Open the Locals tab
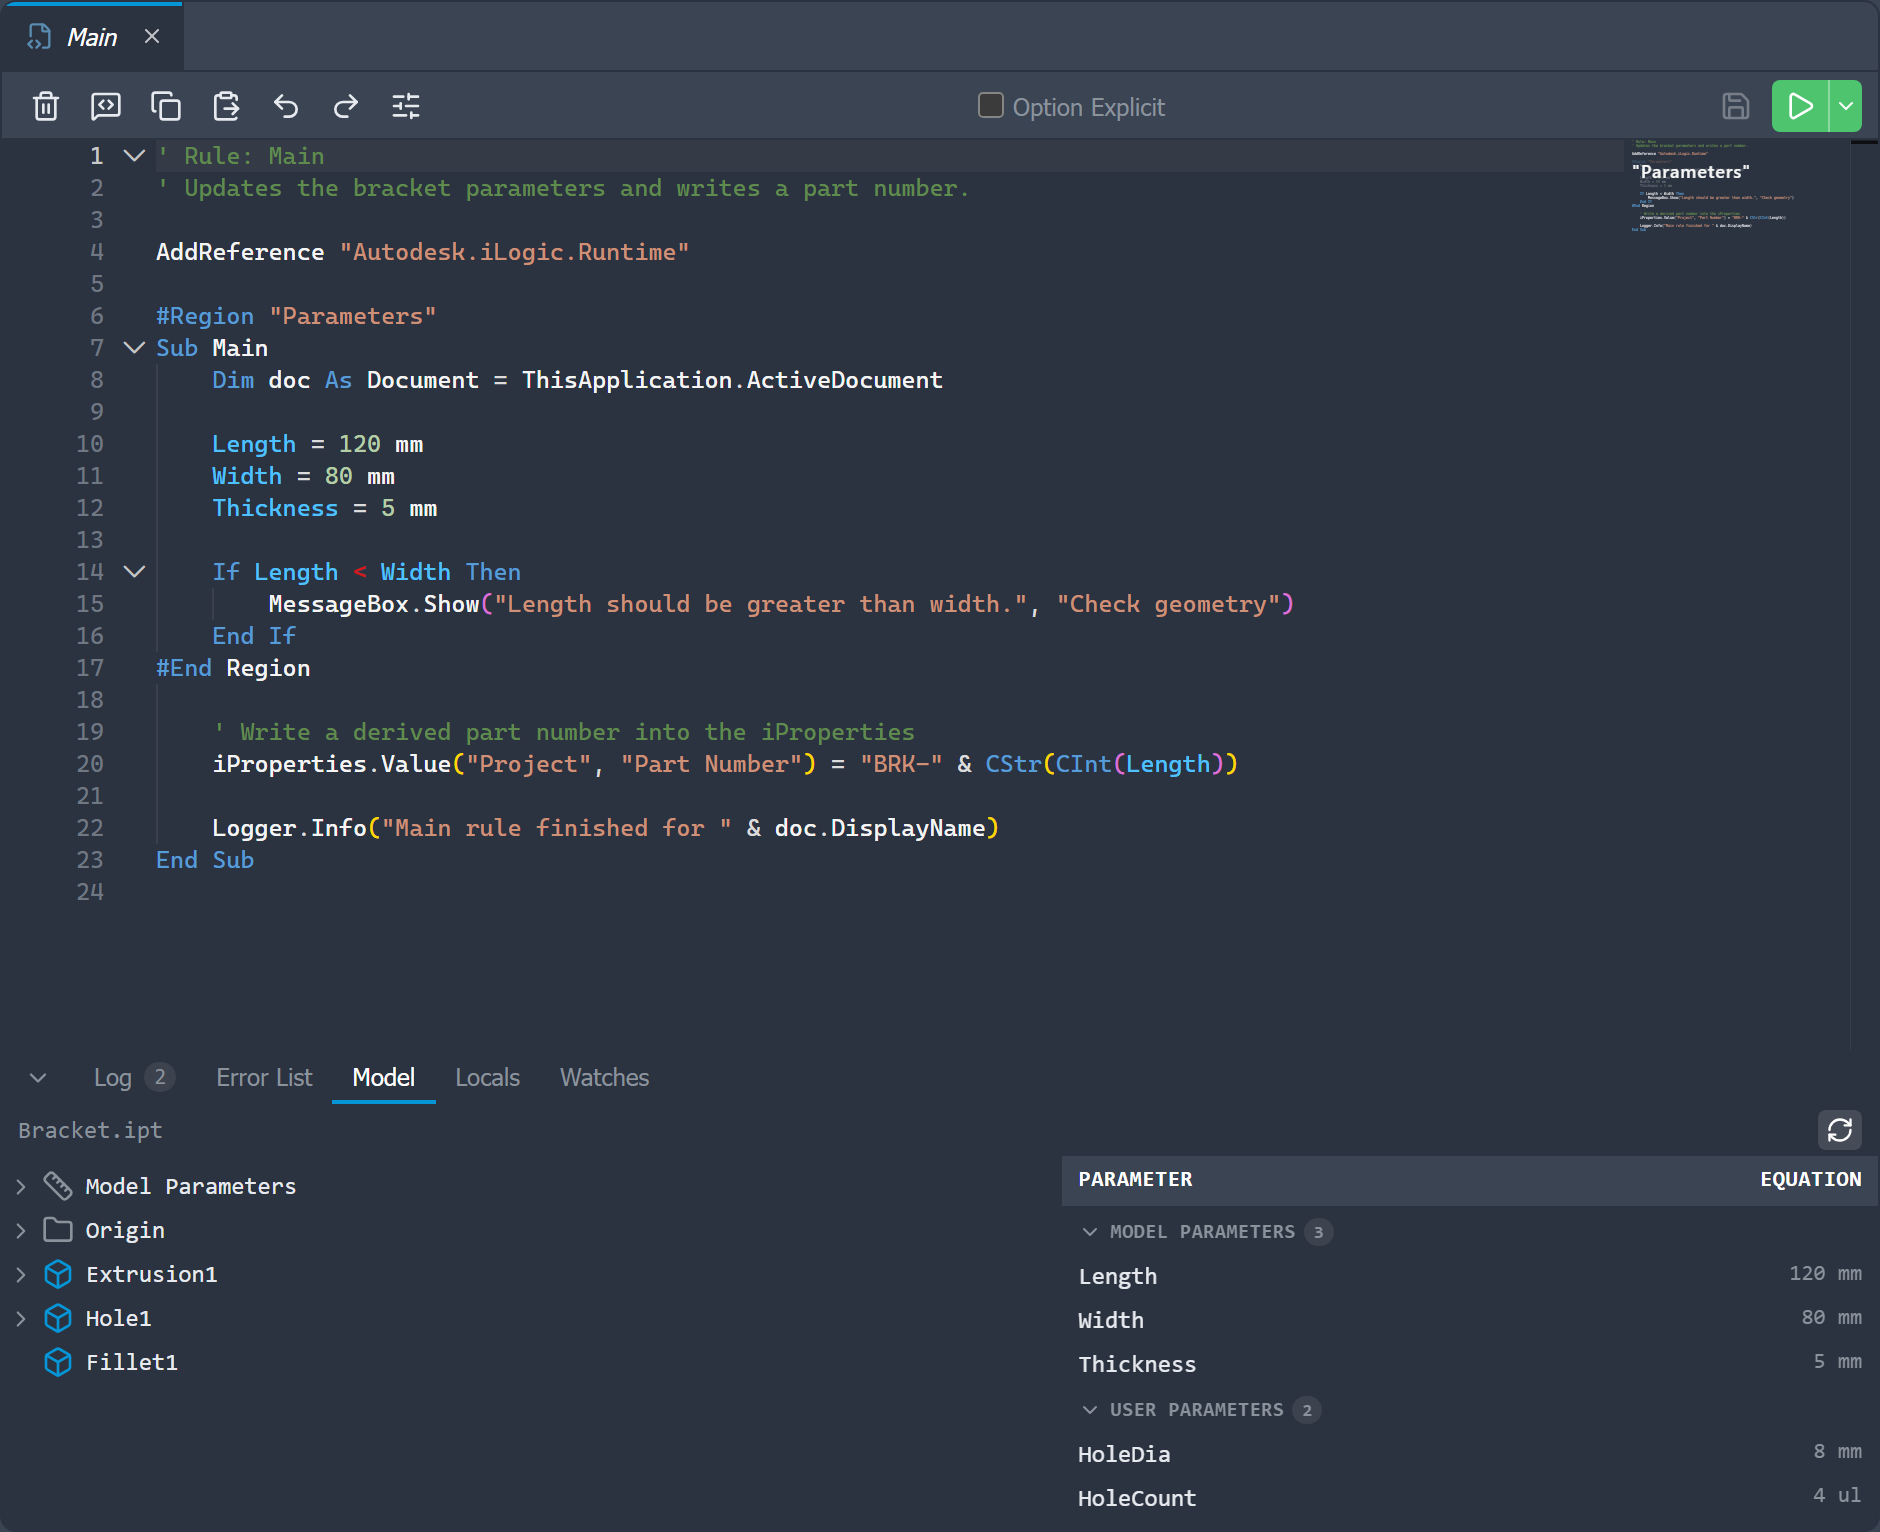Screen dimensions: 1880x1532 [488, 1078]
